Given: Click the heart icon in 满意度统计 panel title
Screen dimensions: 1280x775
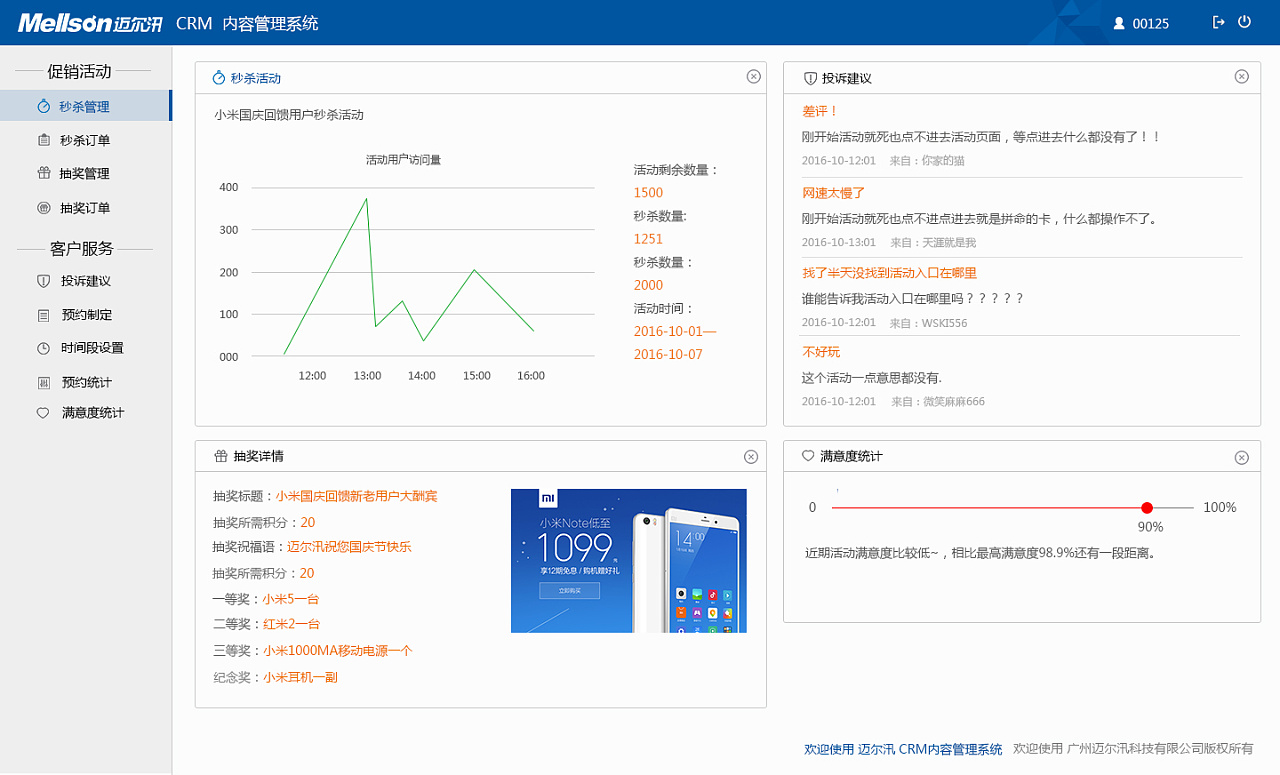Looking at the screenshot, I should tap(808, 455).
